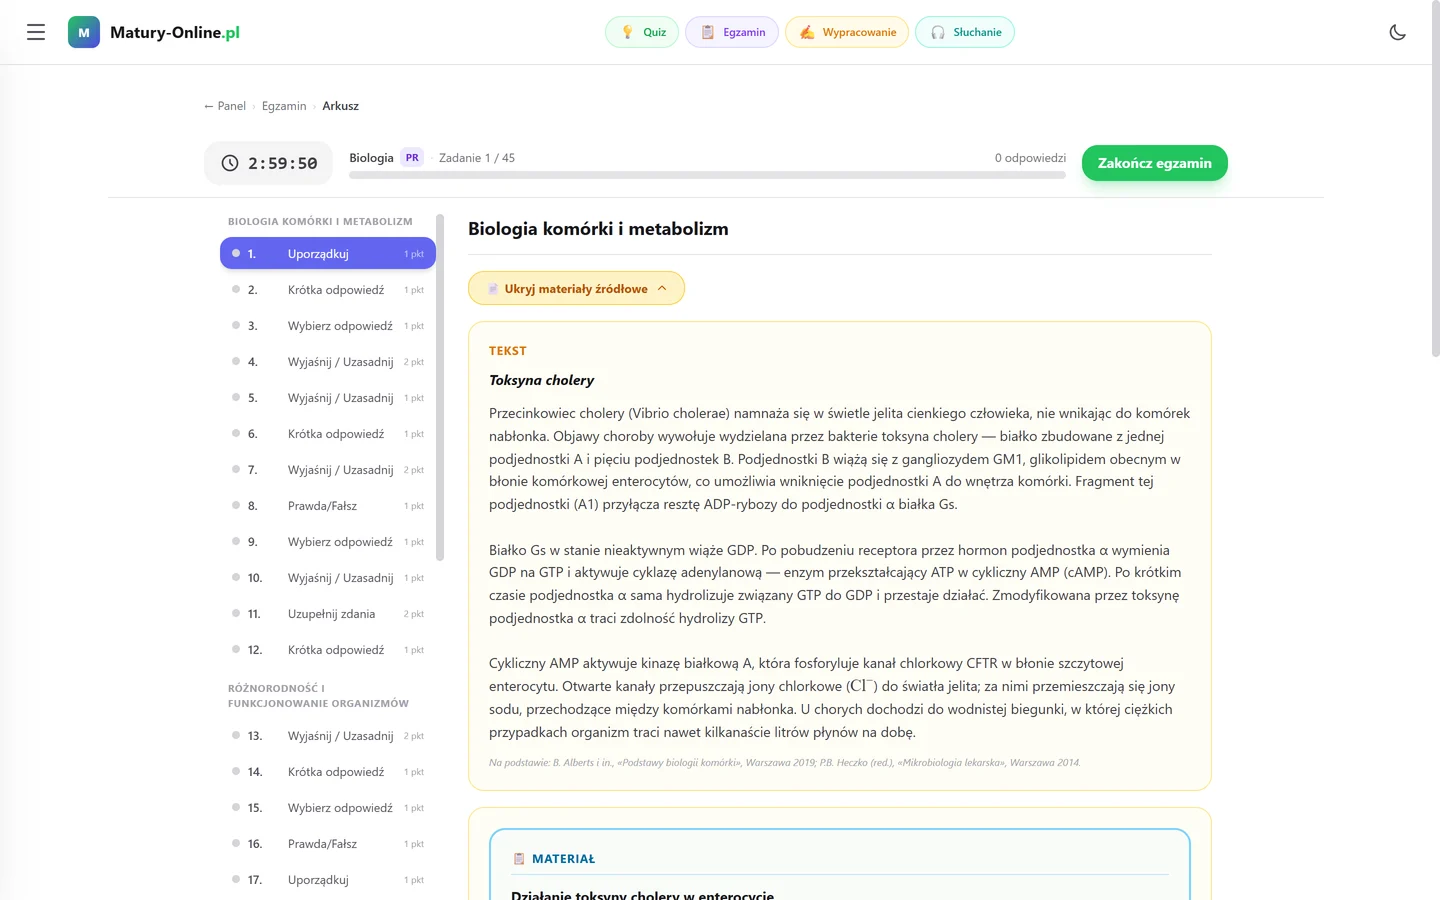Select task 9 Wybierz odpowiedź

point(328,542)
